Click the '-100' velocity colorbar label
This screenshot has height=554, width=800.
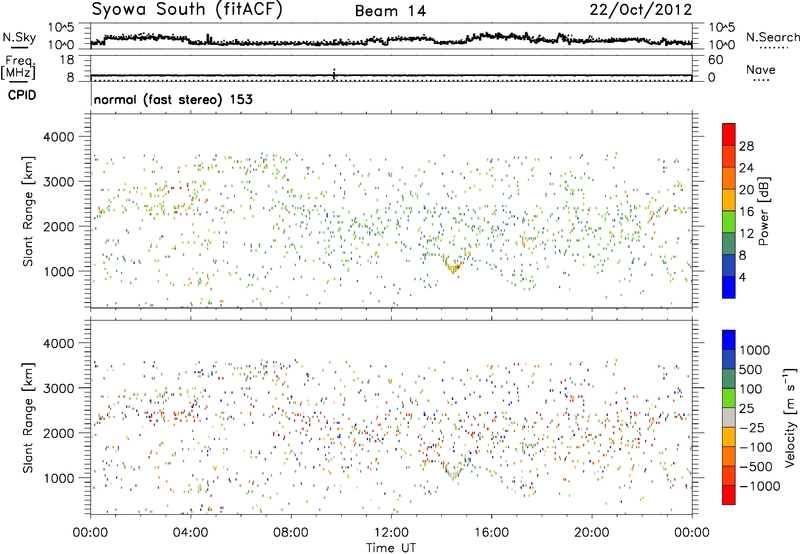tap(756, 447)
